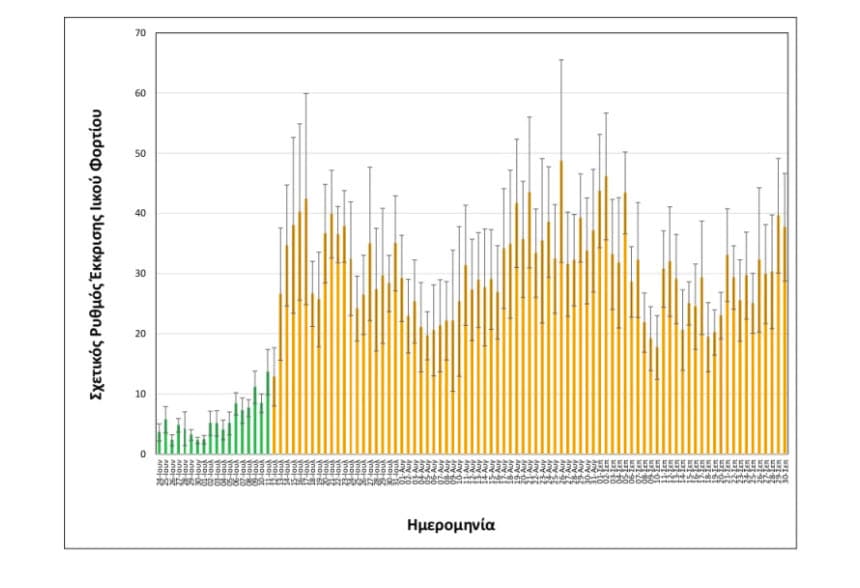Screen dimensions: 860x588
Task: Click the tallest orange bar in the chart
Action: 561,307
